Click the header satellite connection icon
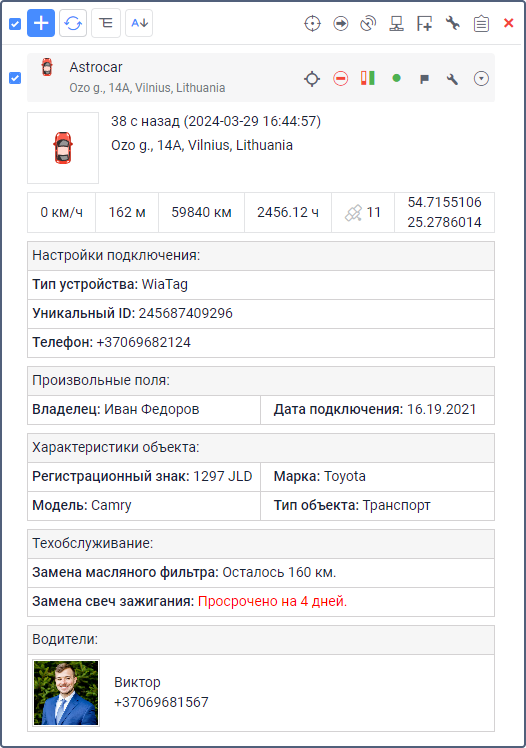526x748 pixels. [368, 23]
